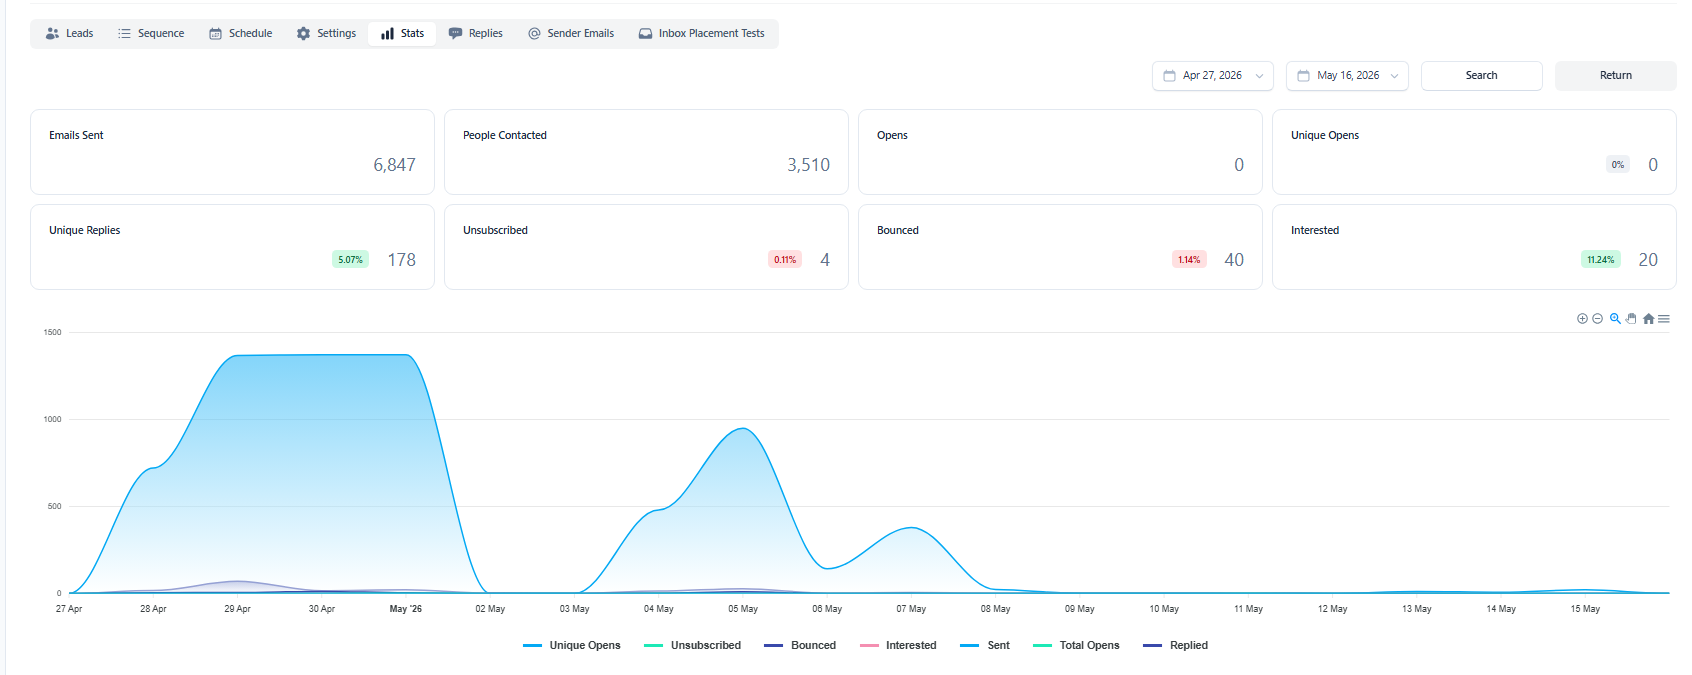
Task: Toggle the Total Opens legend series
Action: 1076,646
